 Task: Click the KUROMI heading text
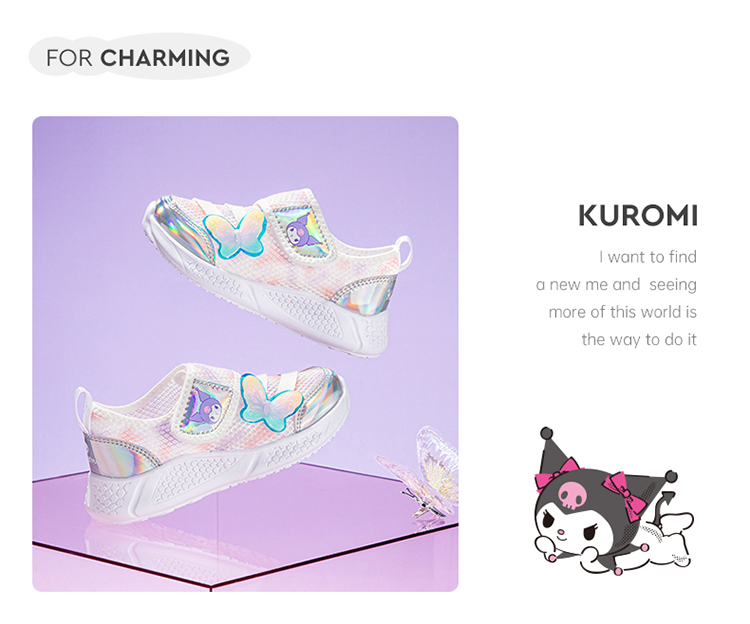tap(638, 216)
